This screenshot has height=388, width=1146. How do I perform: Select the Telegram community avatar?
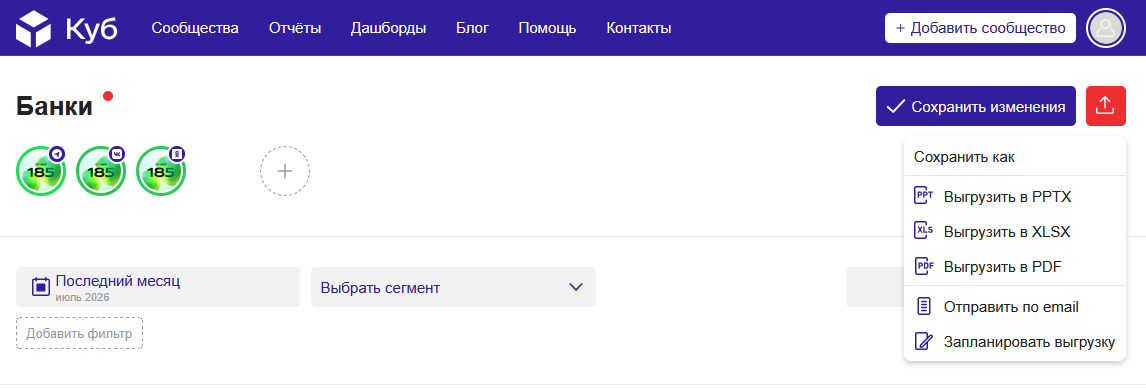click(41, 171)
